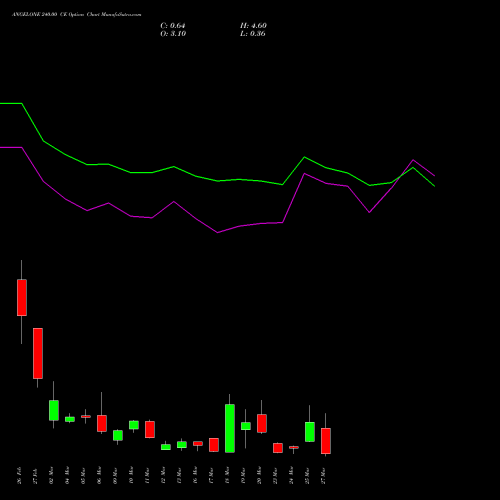The height and width of the screenshot is (500, 500).
Task: Click the green candlestick above 10 Mar
Action: (x=134, y=425)
